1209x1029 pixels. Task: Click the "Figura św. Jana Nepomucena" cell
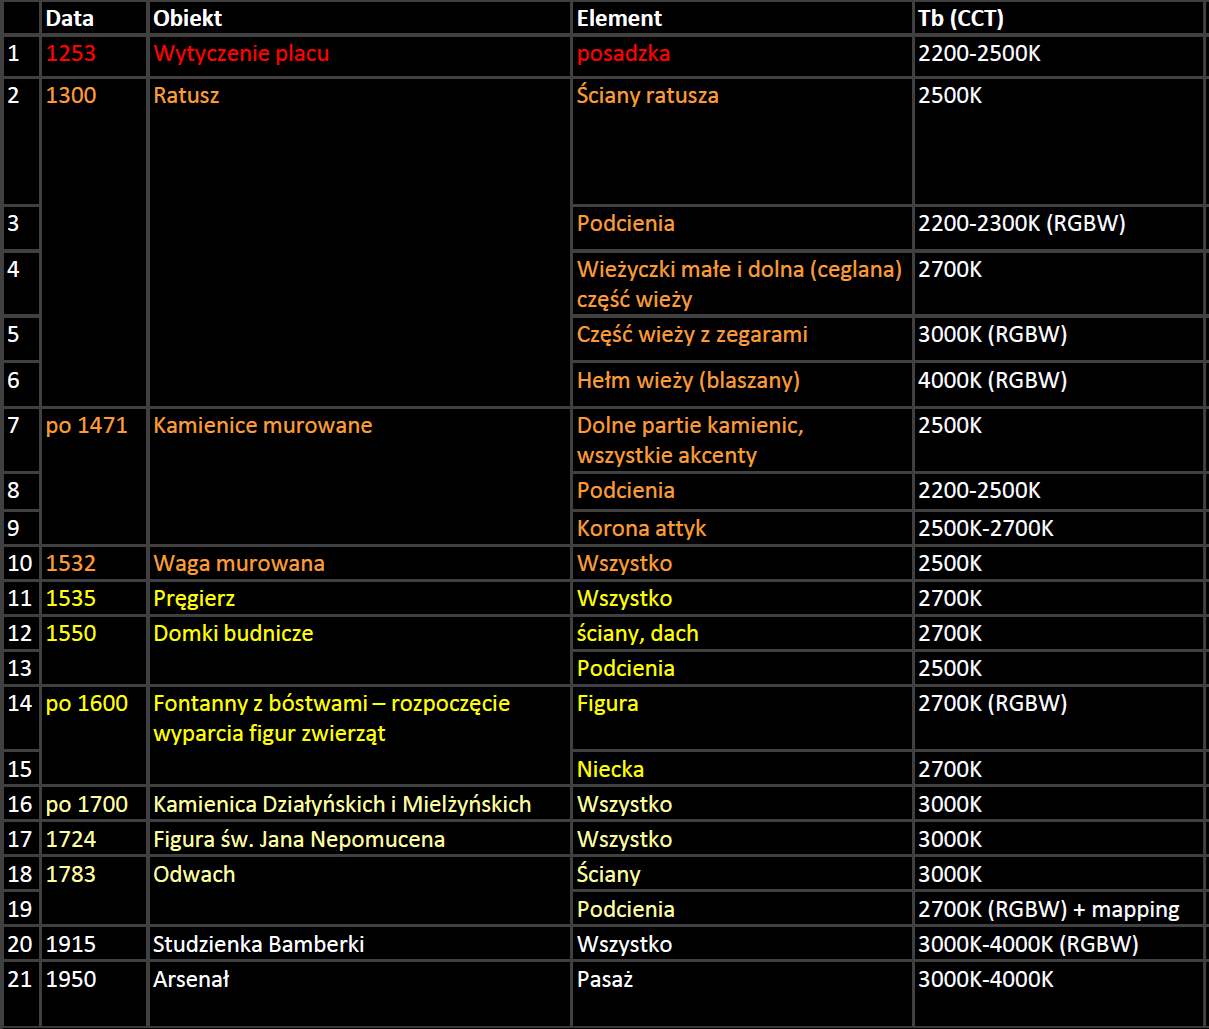pos(299,840)
